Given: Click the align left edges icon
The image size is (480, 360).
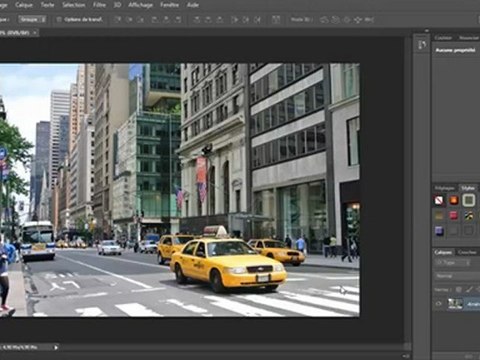Looking at the screenshot, I should point(155,20).
